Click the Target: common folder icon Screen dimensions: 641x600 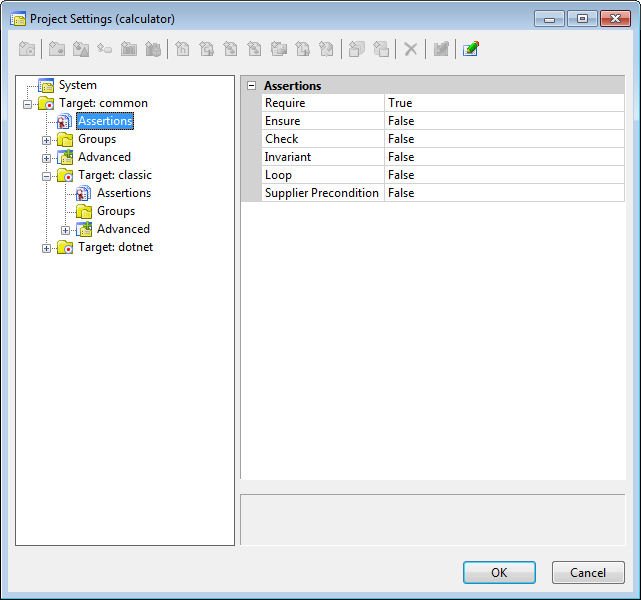(x=46, y=104)
